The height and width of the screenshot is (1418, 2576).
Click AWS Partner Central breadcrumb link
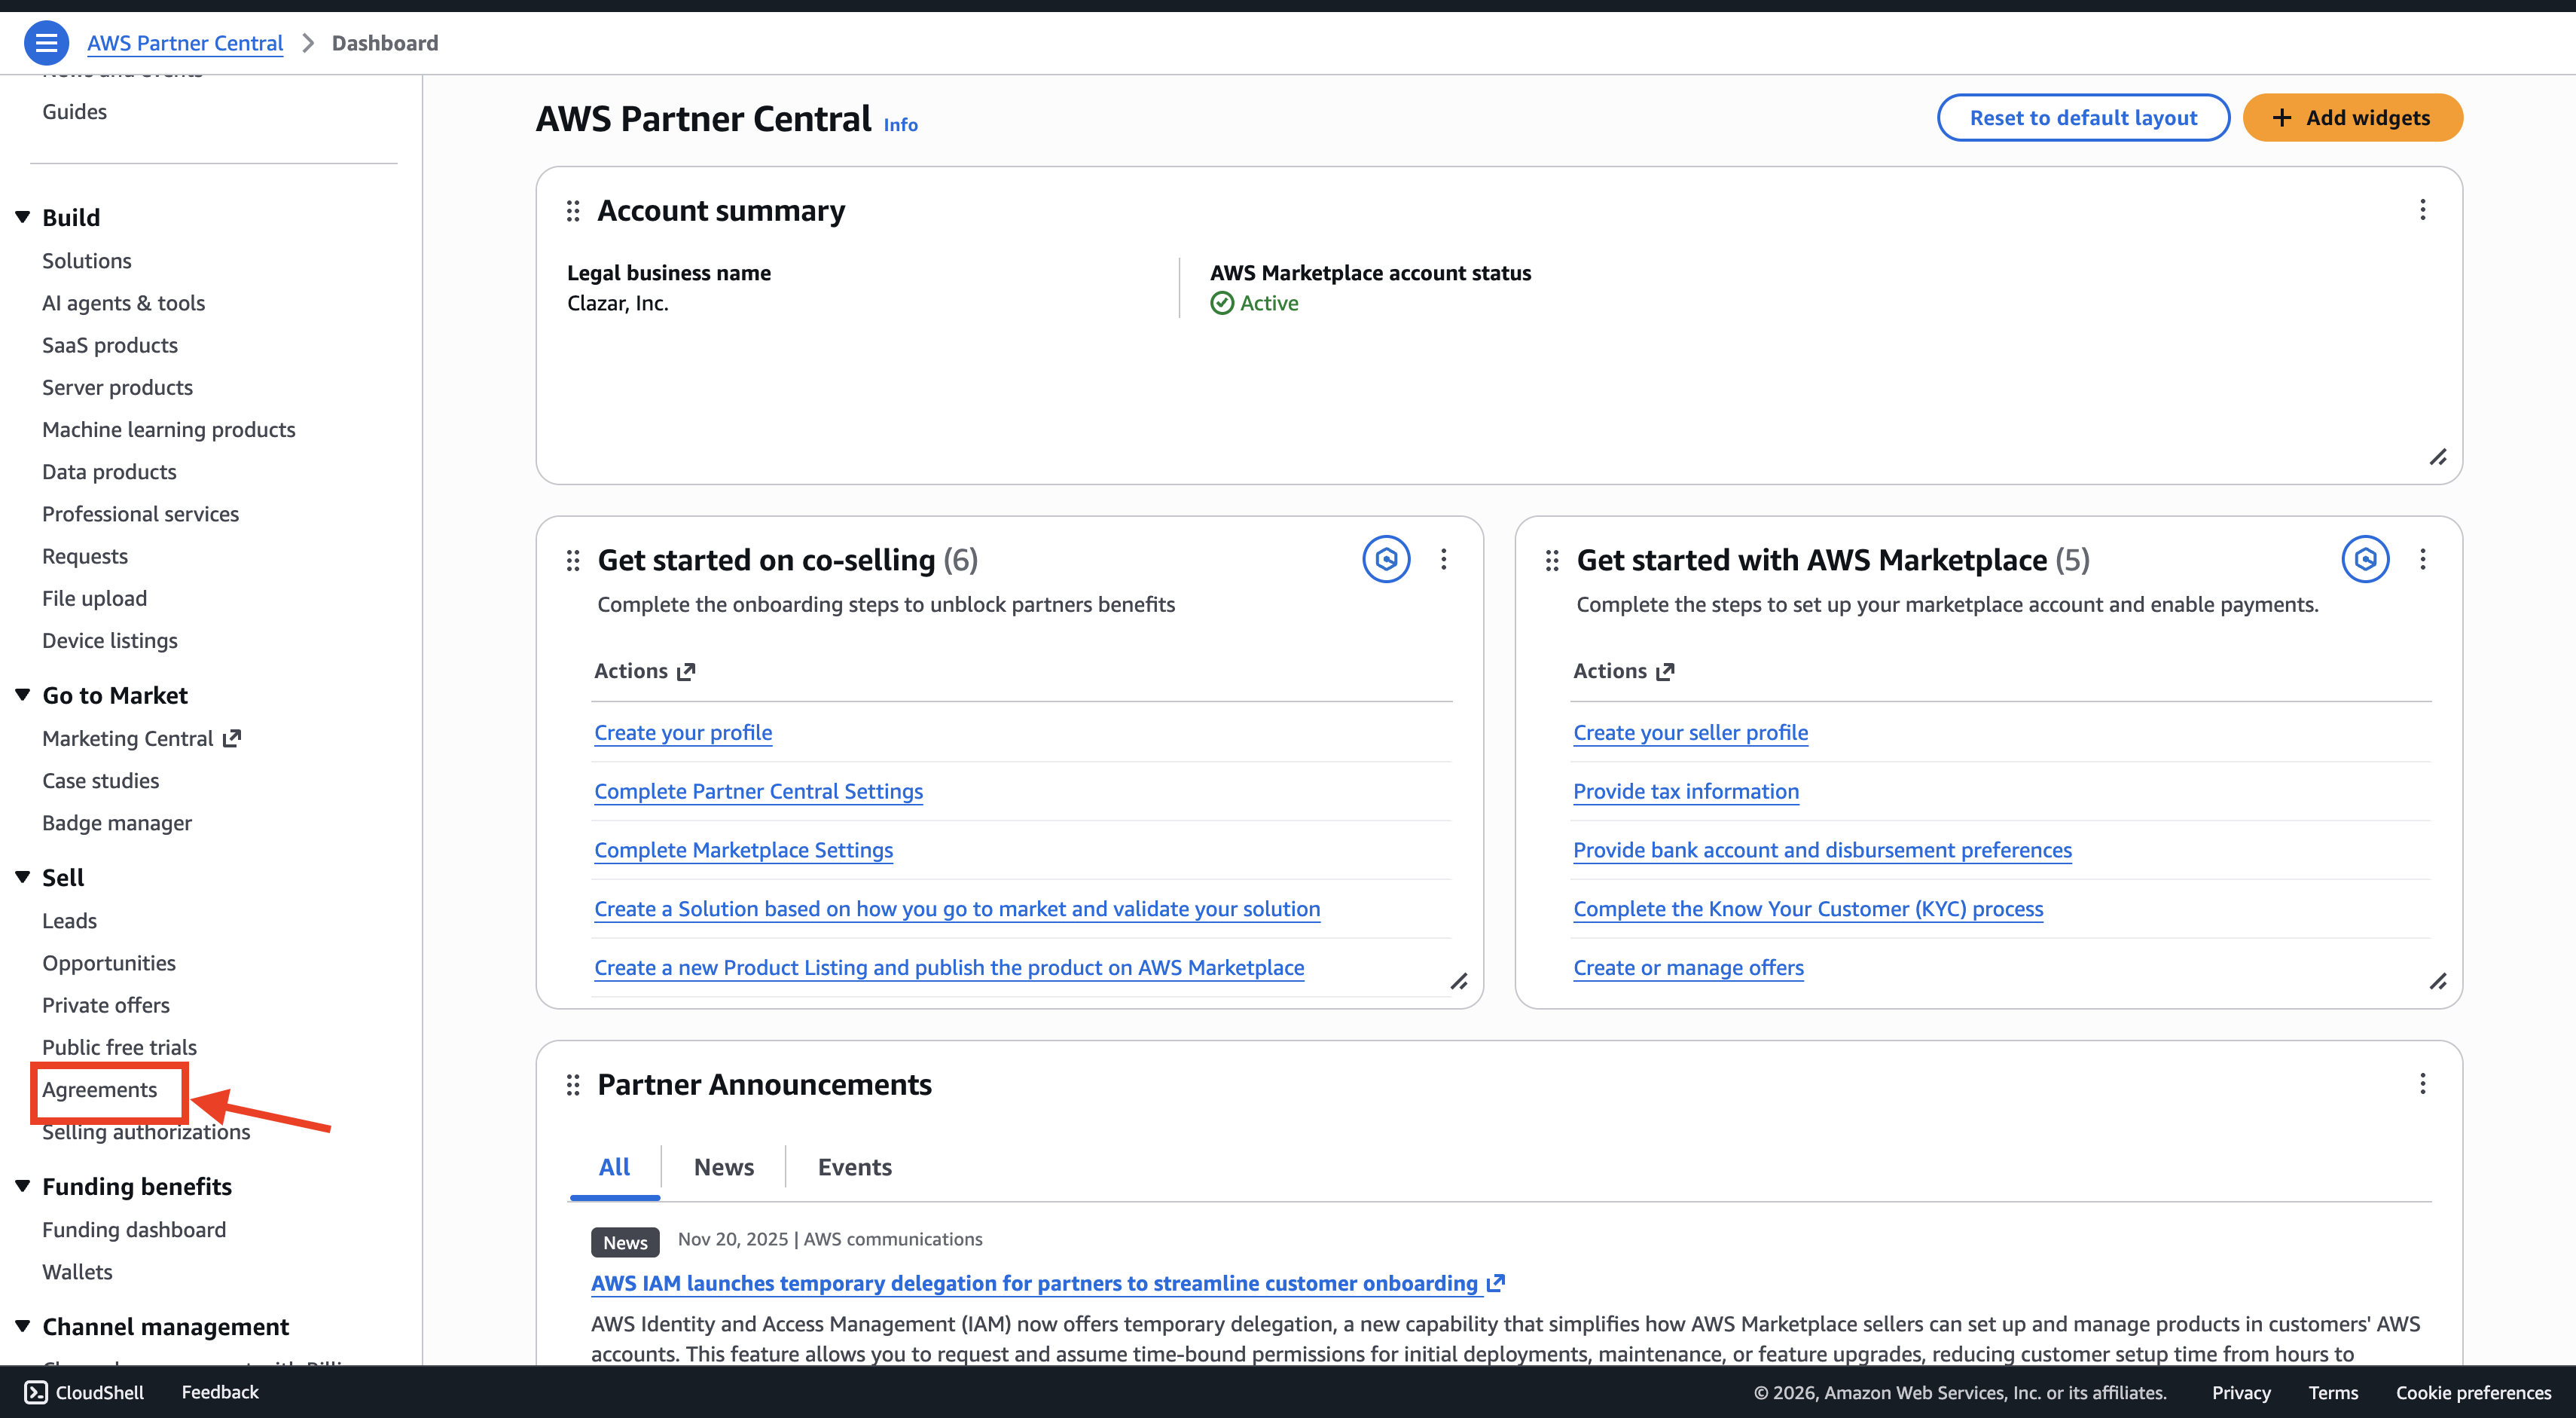point(185,43)
